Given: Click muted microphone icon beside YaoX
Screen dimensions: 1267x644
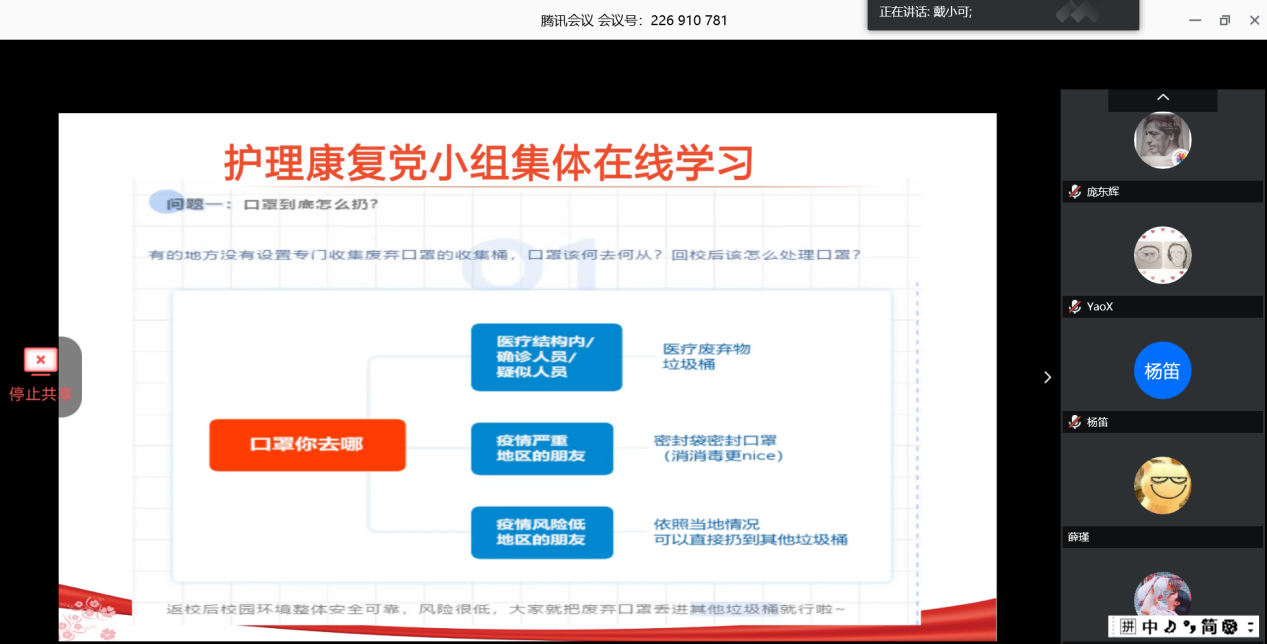Looking at the screenshot, I should pyautogui.click(x=1075, y=307).
